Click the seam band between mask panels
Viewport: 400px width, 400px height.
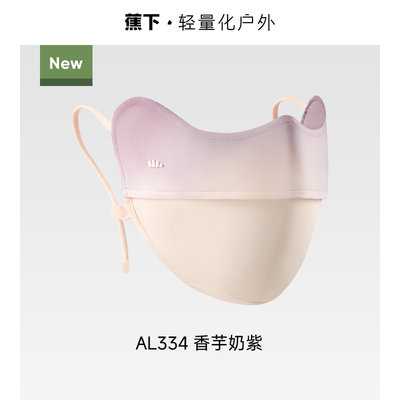(x=225, y=195)
